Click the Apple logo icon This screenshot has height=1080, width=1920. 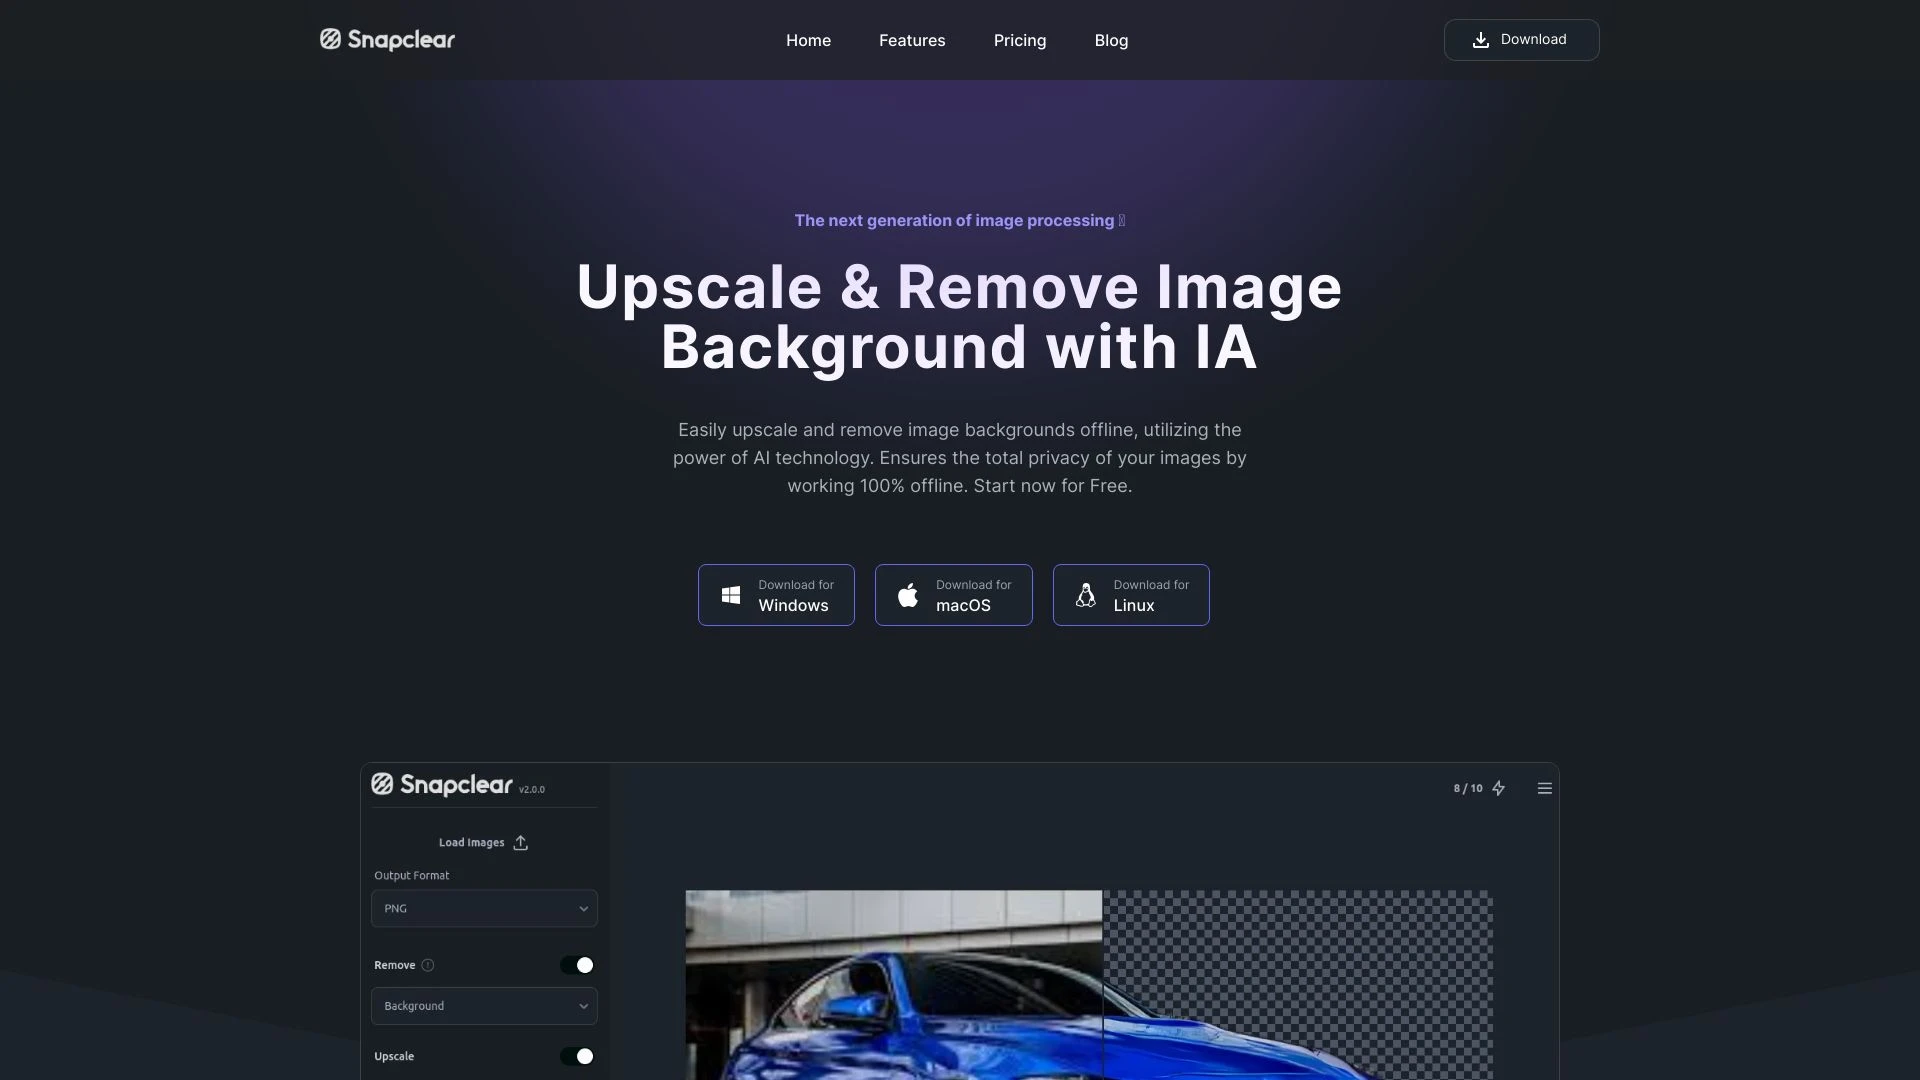click(908, 595)
